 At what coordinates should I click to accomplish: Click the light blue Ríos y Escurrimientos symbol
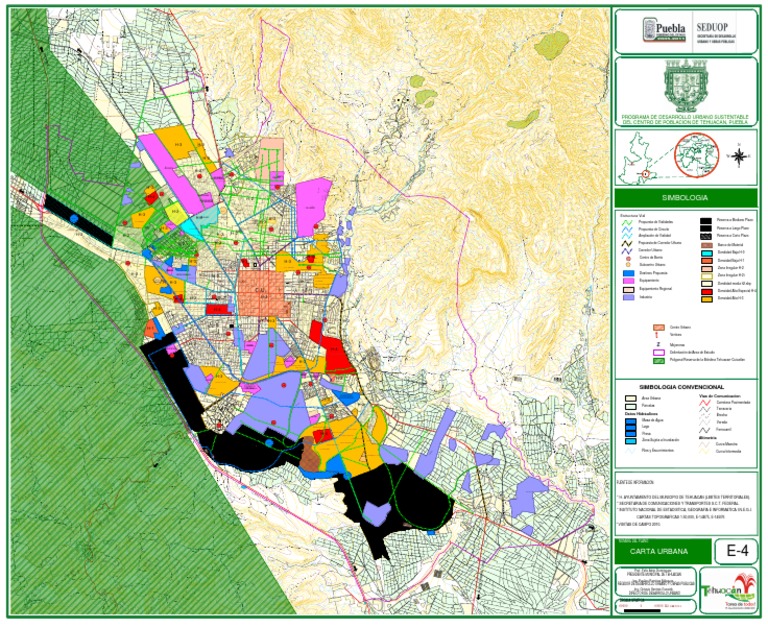point(631,450)
